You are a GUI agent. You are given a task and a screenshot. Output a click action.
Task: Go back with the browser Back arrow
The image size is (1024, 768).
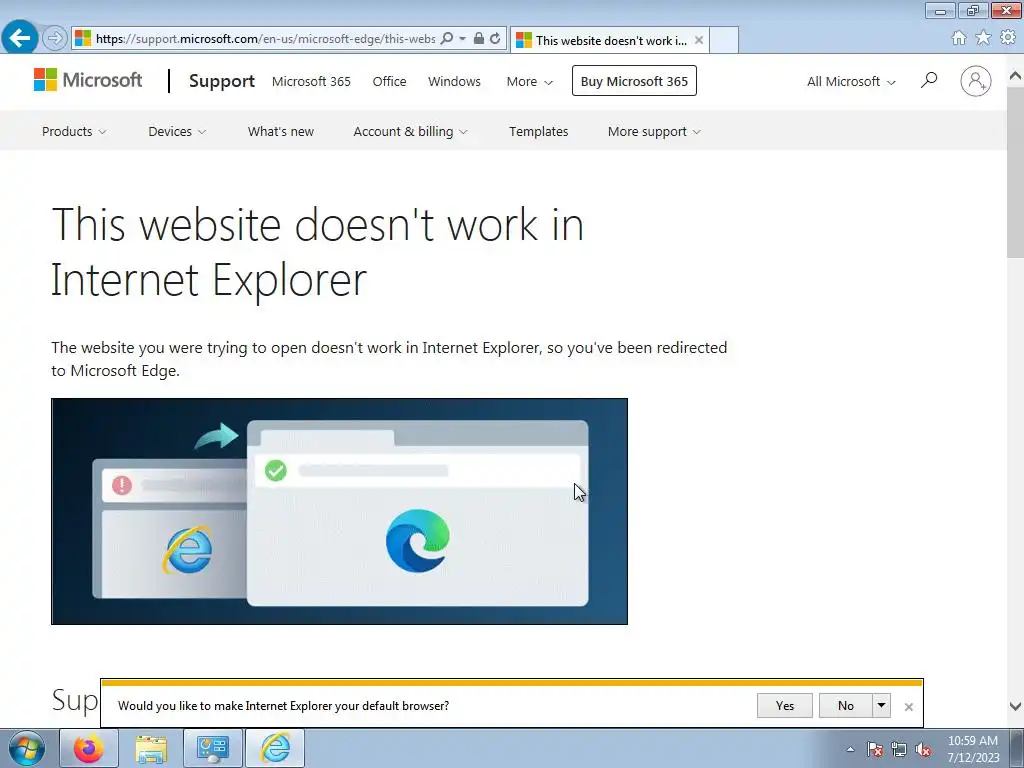pos(20,38)
